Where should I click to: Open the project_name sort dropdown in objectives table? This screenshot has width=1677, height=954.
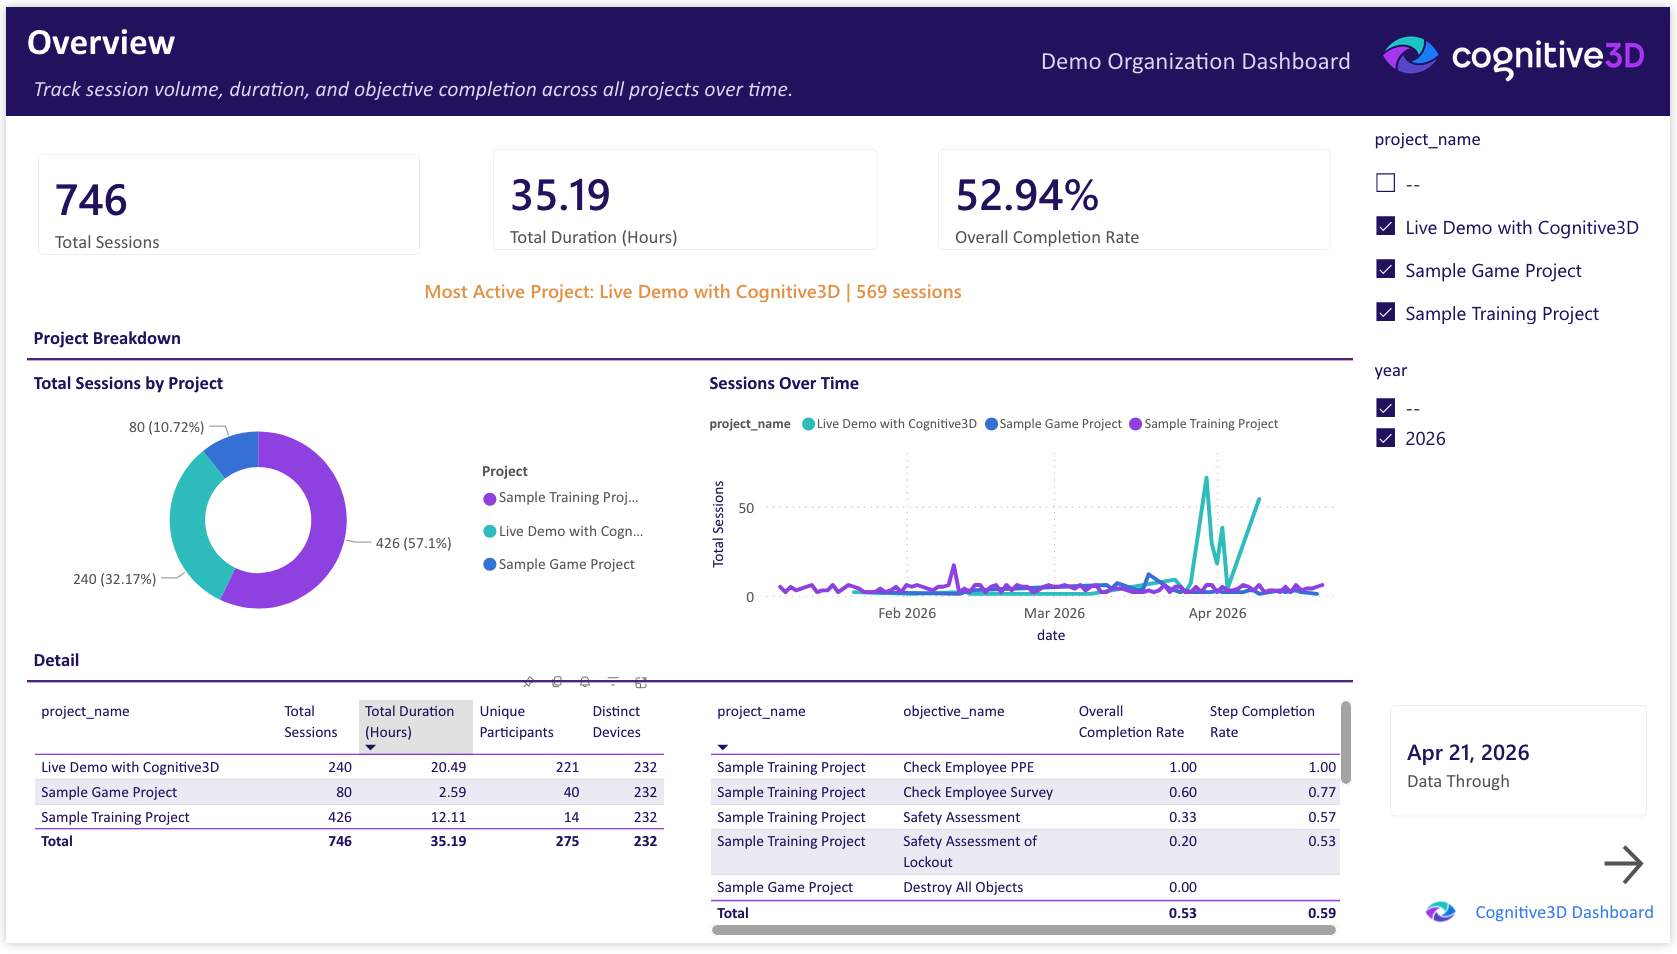pos(722,745)
